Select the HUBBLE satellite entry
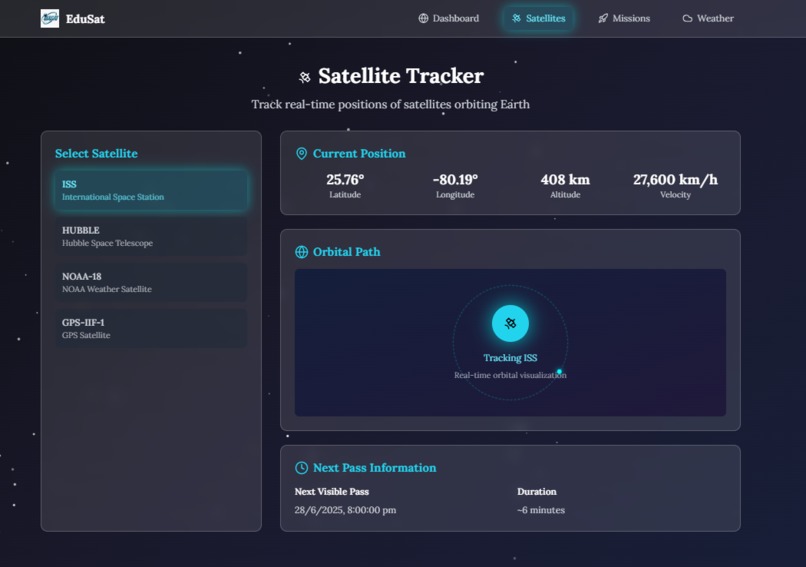Viewport: 806px width, 567px height. click(151, 236)
